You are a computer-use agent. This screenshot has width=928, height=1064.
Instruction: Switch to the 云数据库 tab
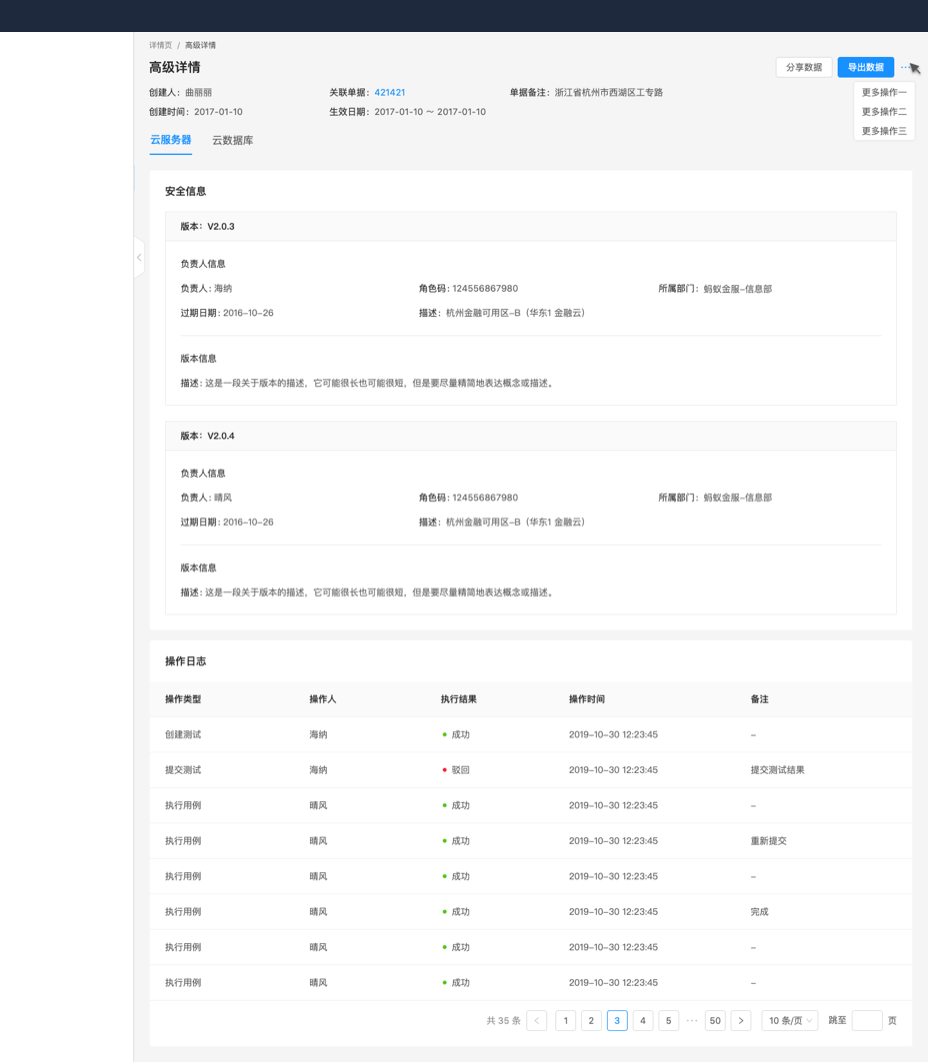coord(233,140)
